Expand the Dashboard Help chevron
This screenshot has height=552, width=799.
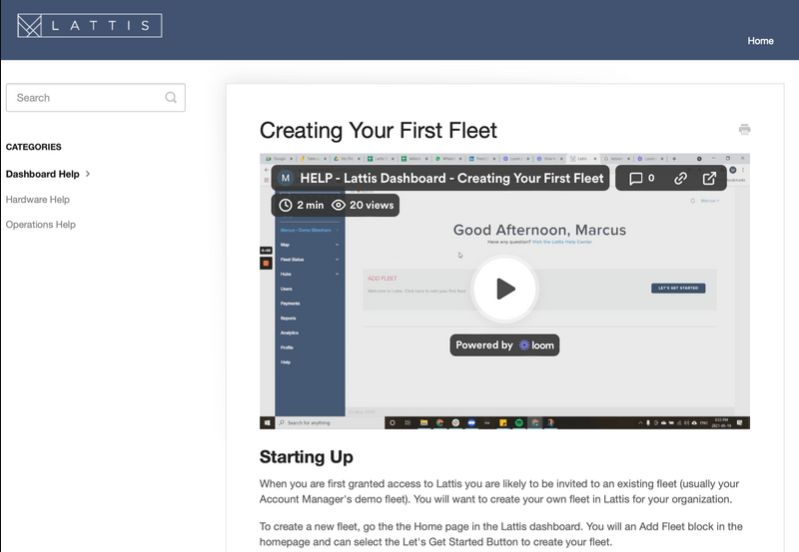[x=88, y=174]
